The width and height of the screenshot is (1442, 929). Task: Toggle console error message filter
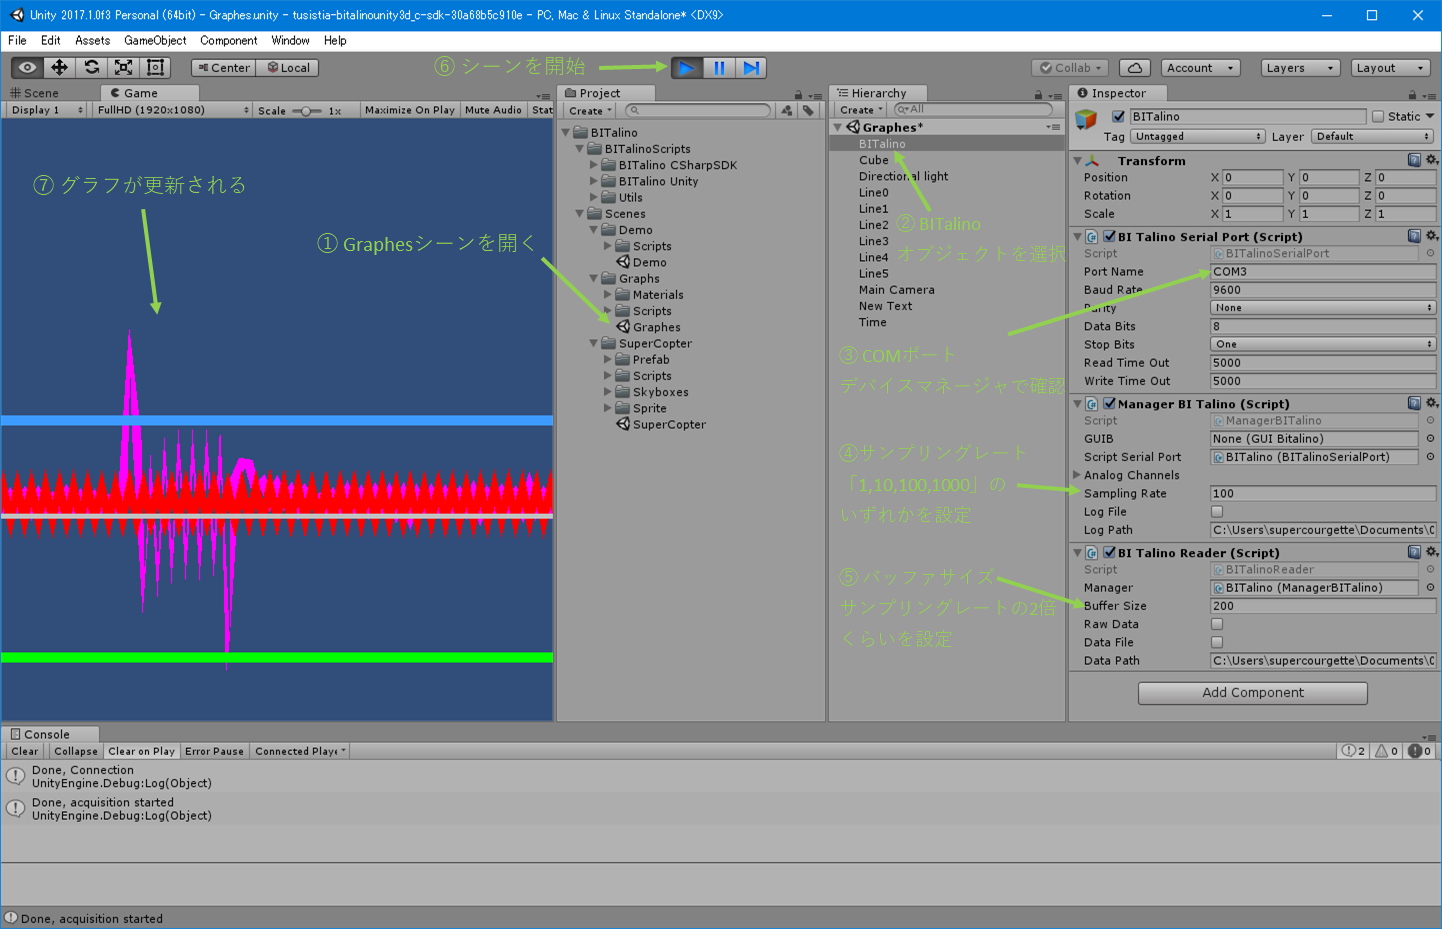pos(1420,751)
